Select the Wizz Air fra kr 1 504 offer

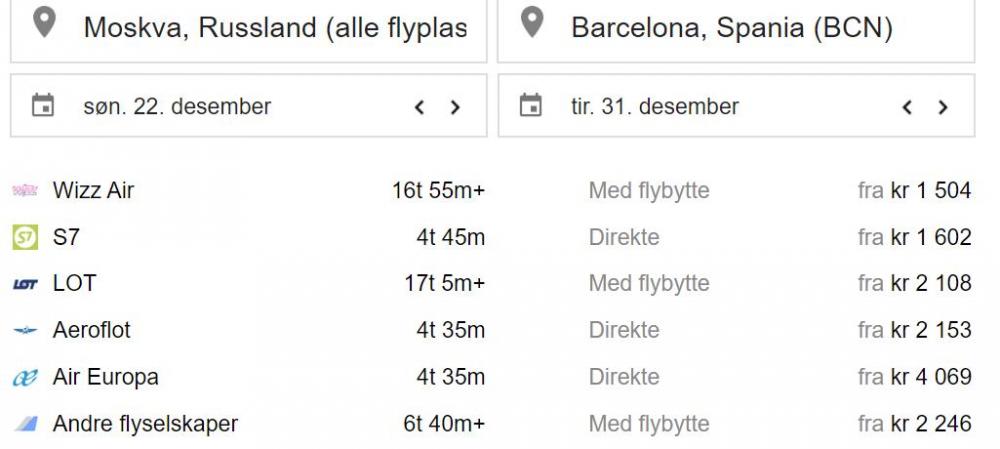tap(914, 190)
